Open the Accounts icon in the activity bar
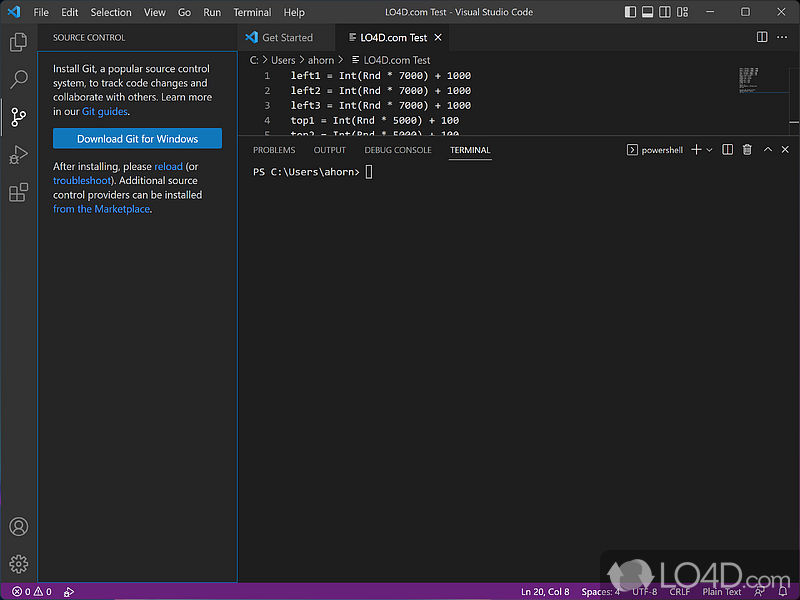800x600 pixels. [18, 526]
